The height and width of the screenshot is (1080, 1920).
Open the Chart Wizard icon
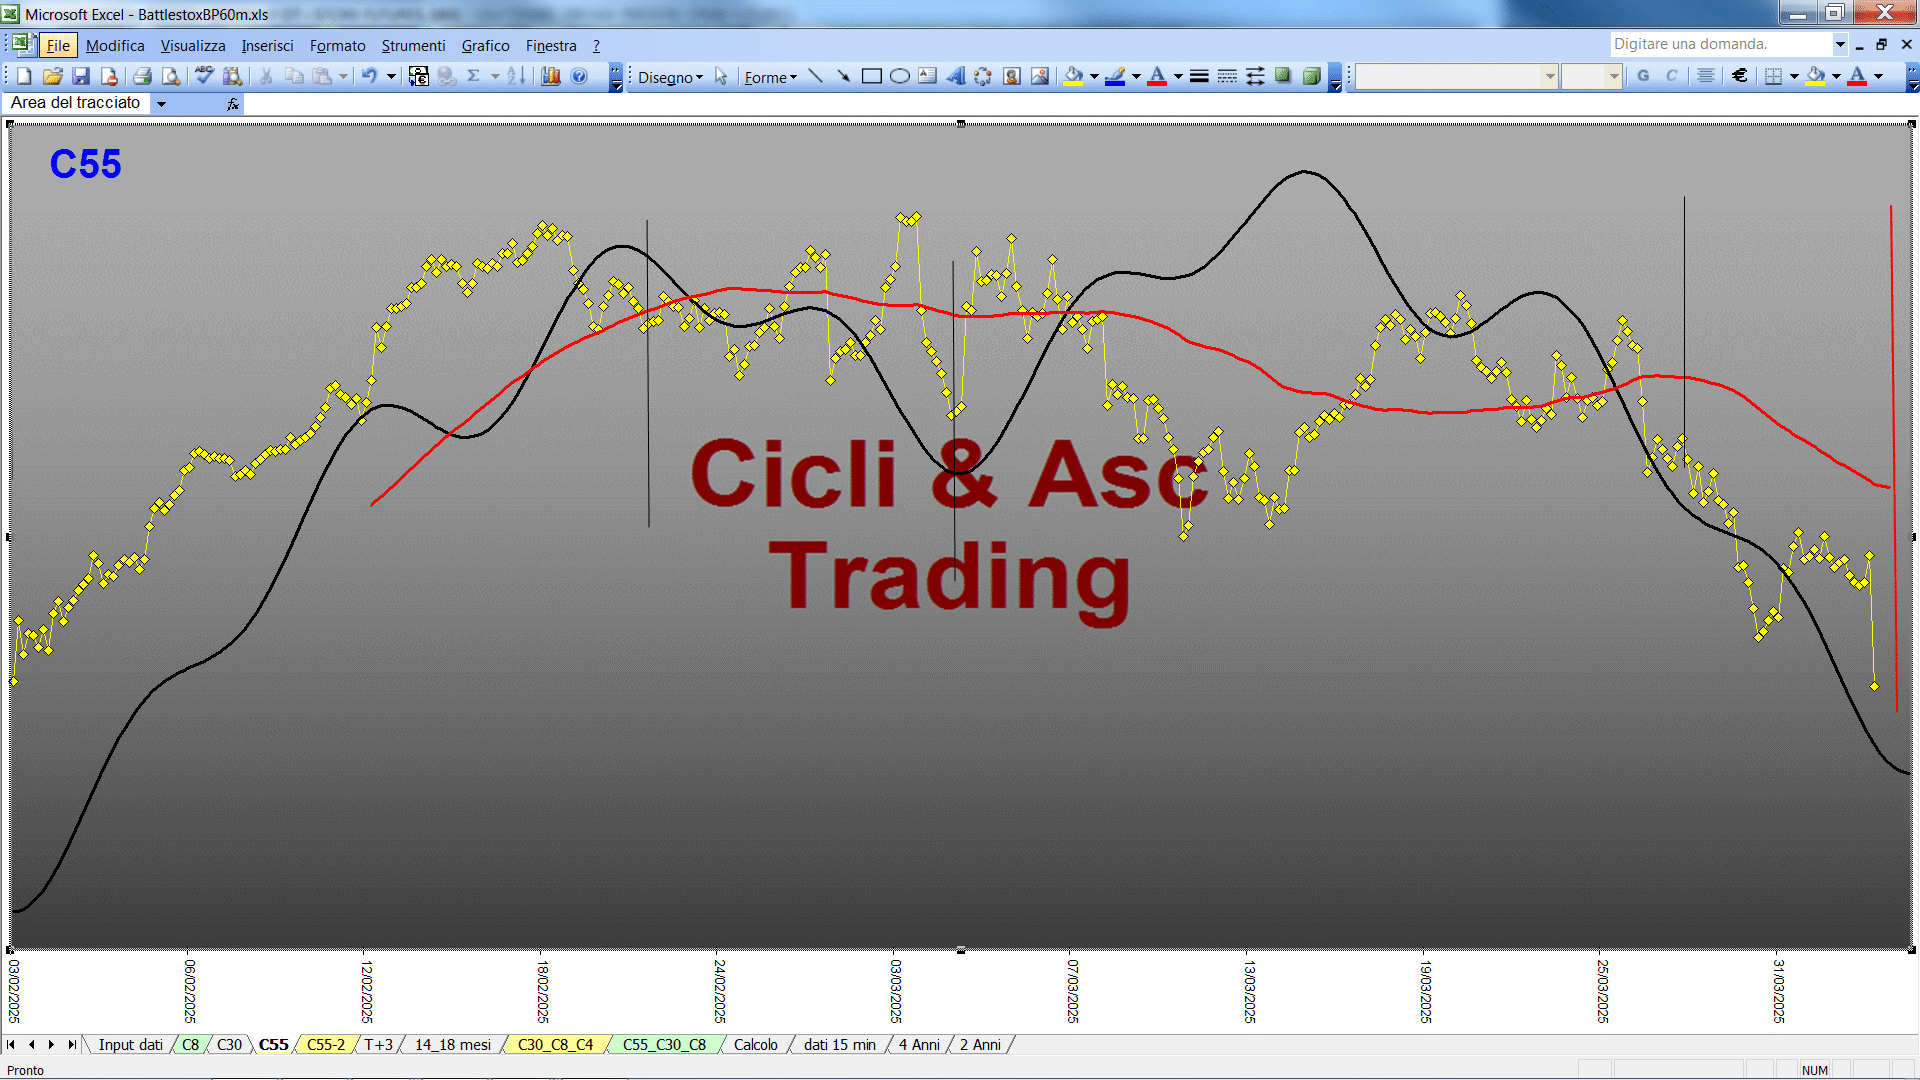click(551, 76)
